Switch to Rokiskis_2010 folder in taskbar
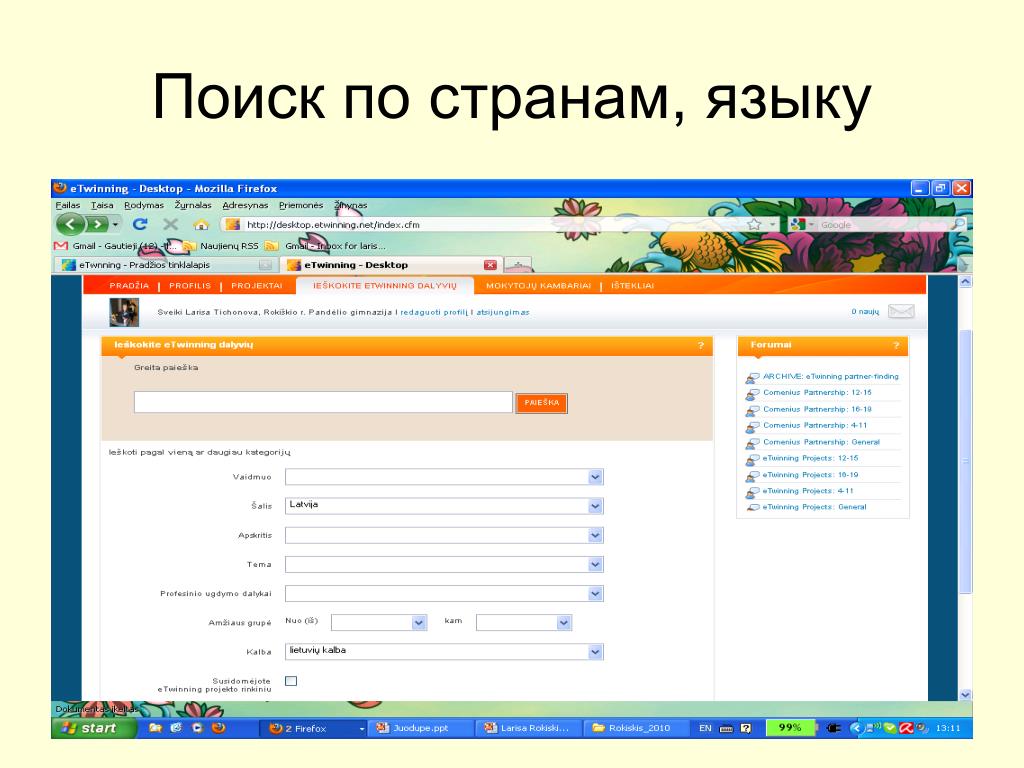 [x=637, y=728]
